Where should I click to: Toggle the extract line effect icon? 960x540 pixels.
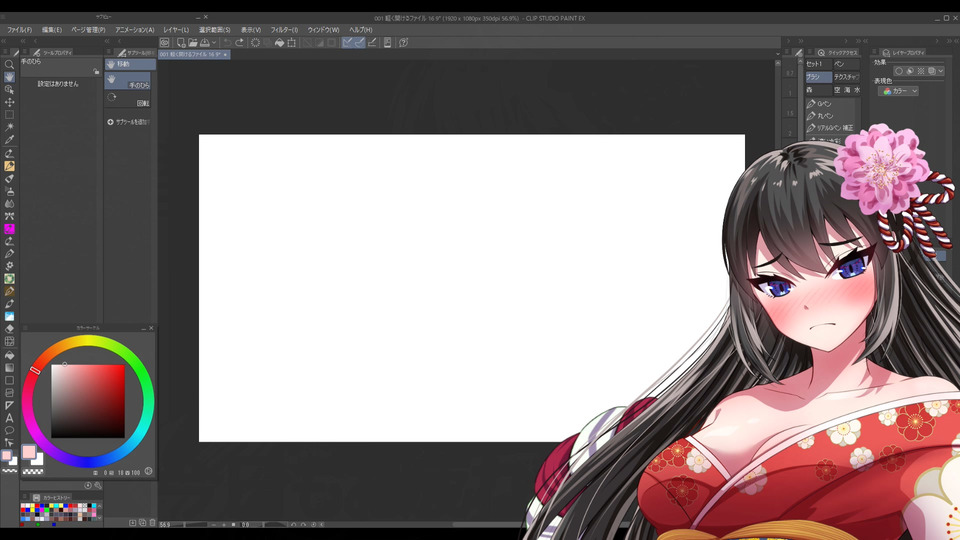910,71
